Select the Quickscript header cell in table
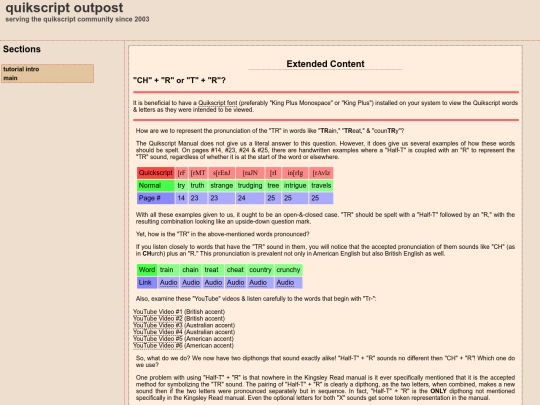This screenshot has height=405, width=540. tap(156, 173)
